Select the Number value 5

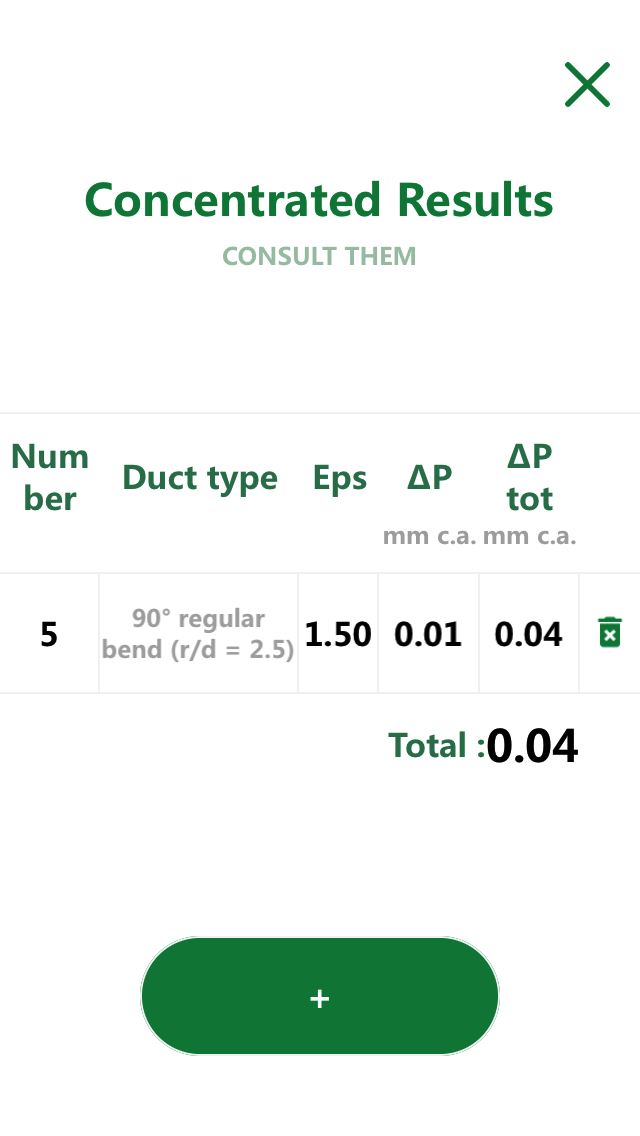tap(49, 632)
